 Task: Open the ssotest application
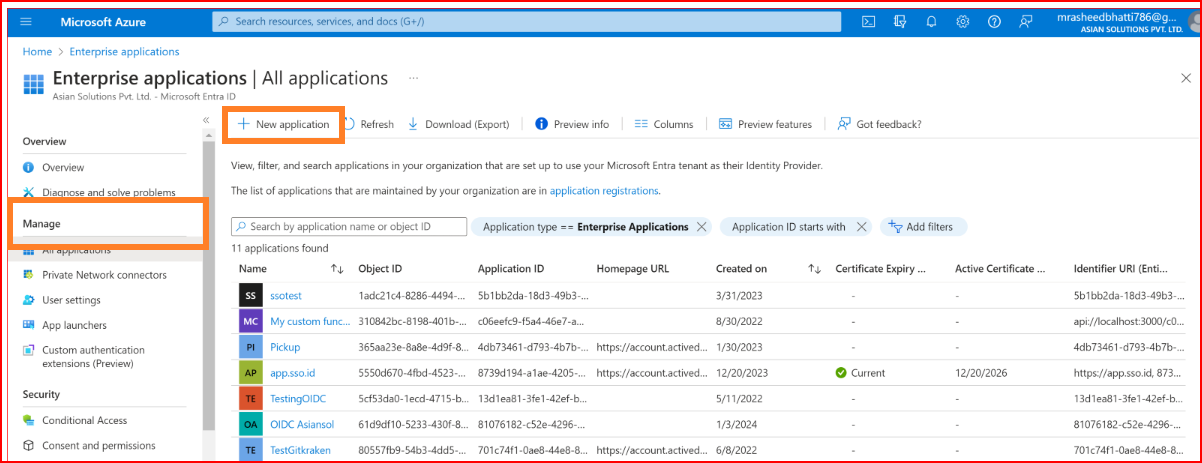pyautogui.click(x=286, y=296)
